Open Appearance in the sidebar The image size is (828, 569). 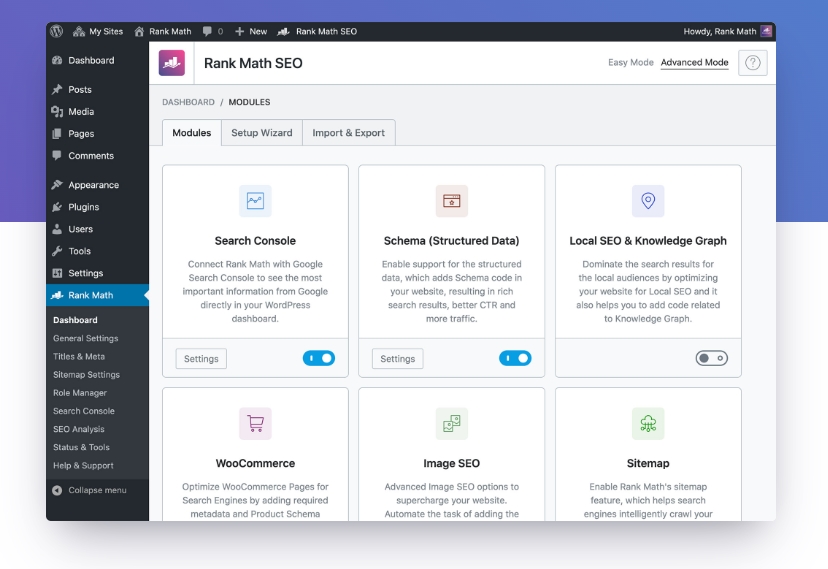(x=97, y=185)
